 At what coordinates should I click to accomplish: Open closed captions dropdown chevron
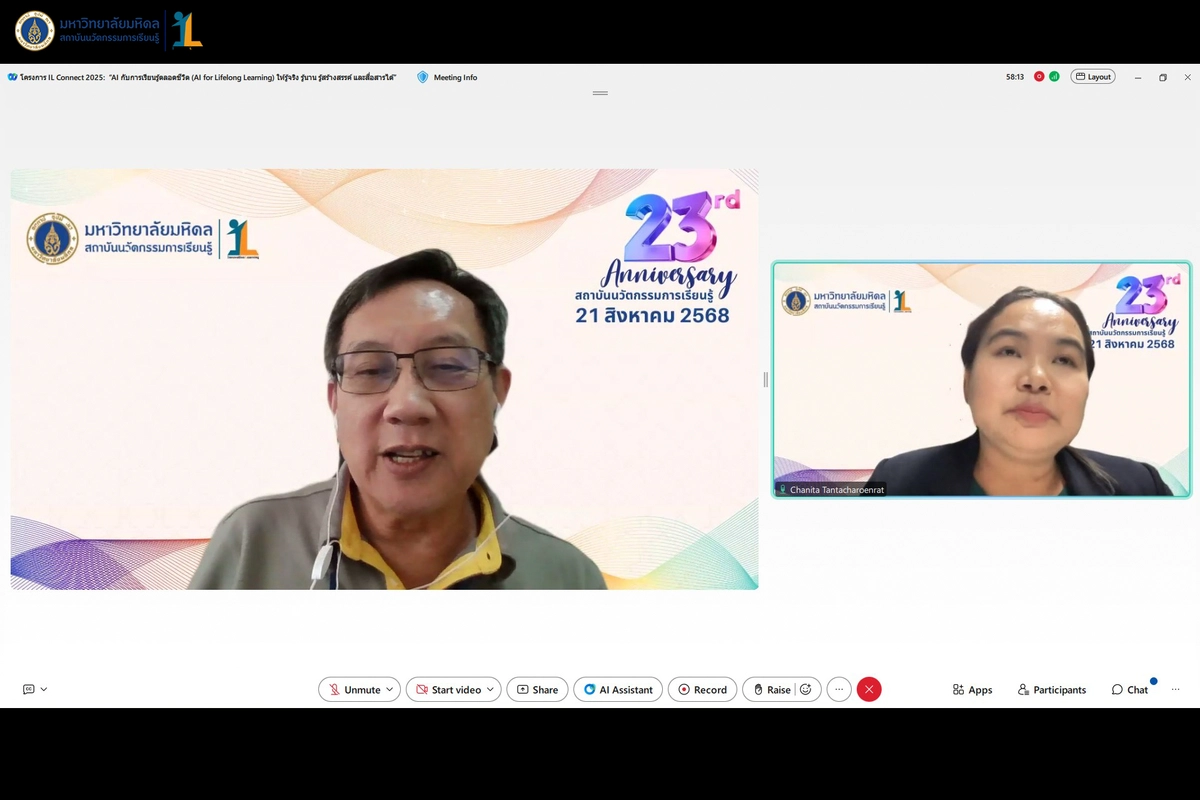pos(44,690)
